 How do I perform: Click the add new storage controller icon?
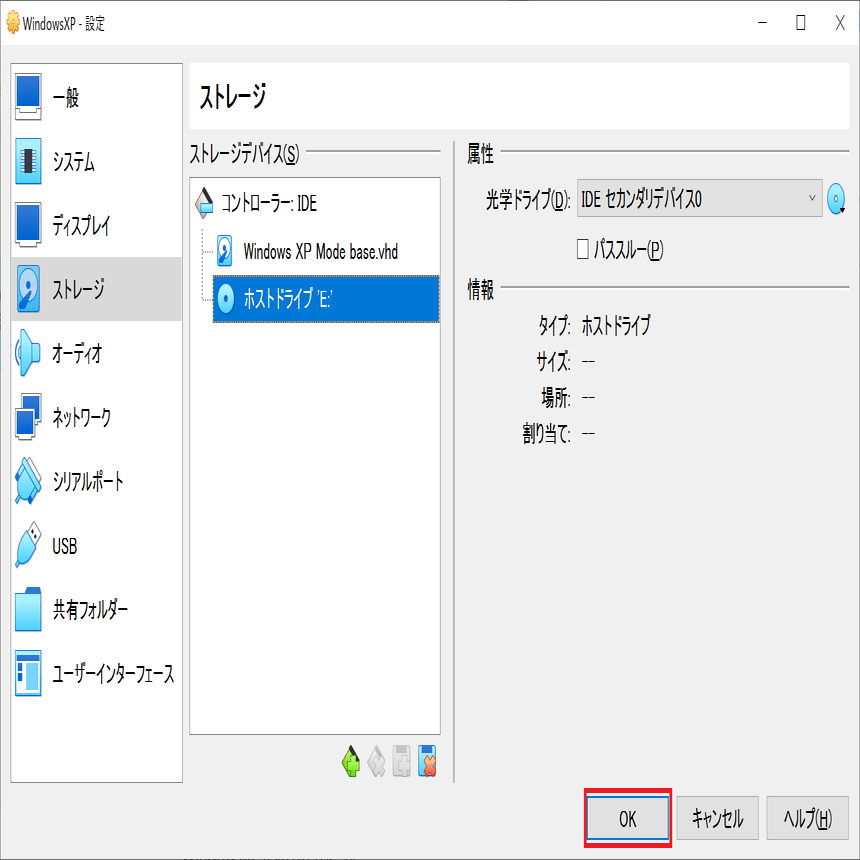(351, 761)
